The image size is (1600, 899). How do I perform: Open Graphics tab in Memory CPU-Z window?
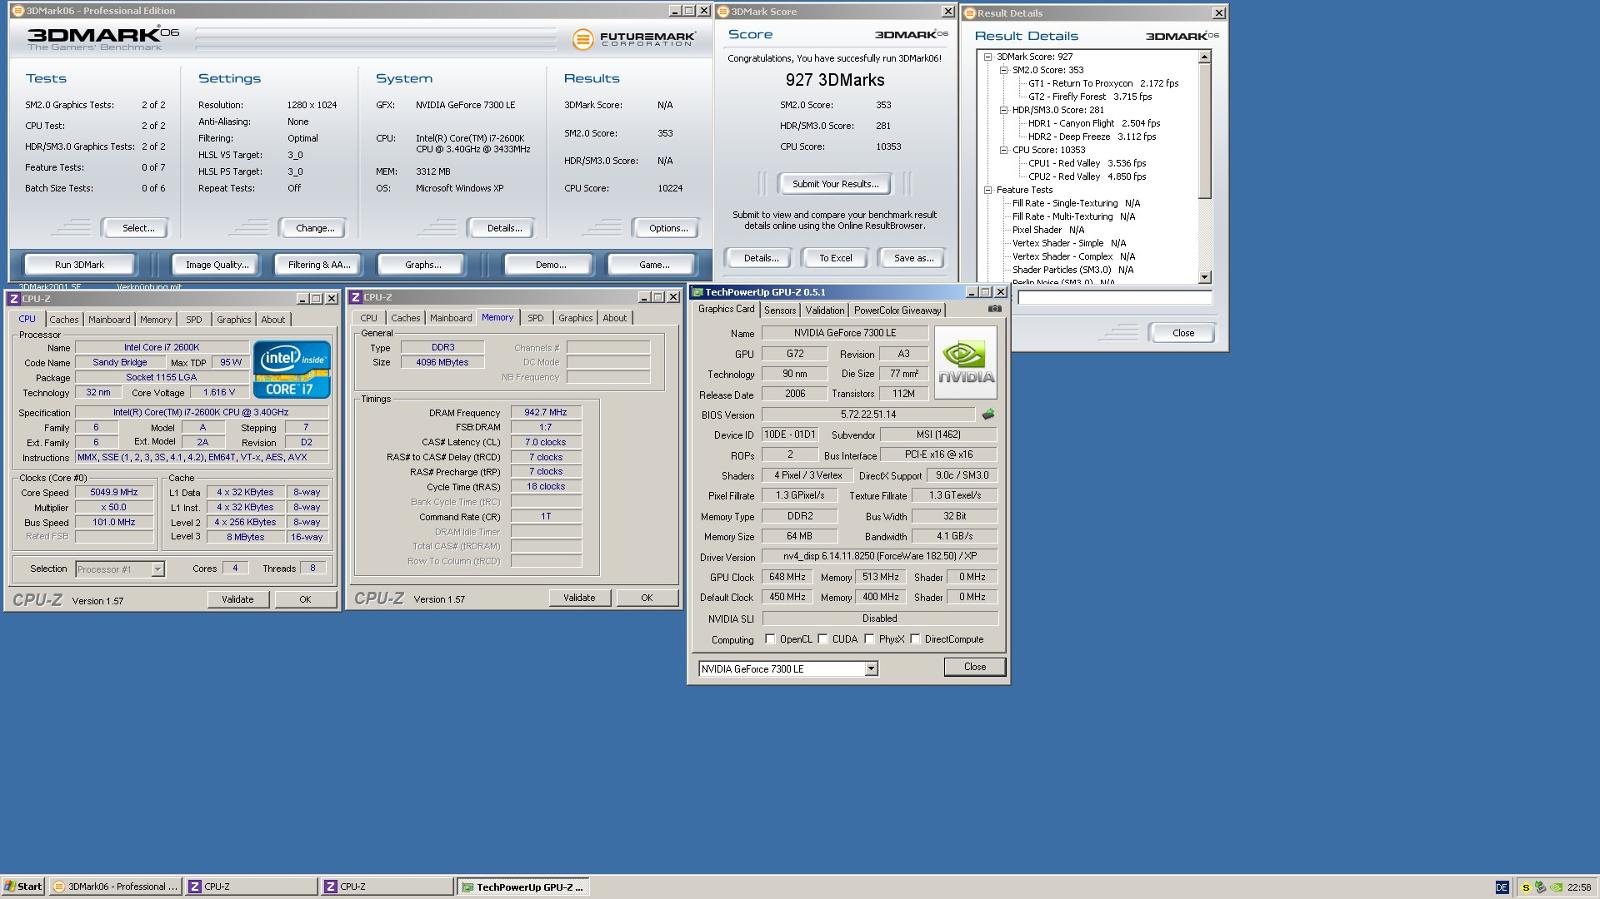[x=575, y=318]
